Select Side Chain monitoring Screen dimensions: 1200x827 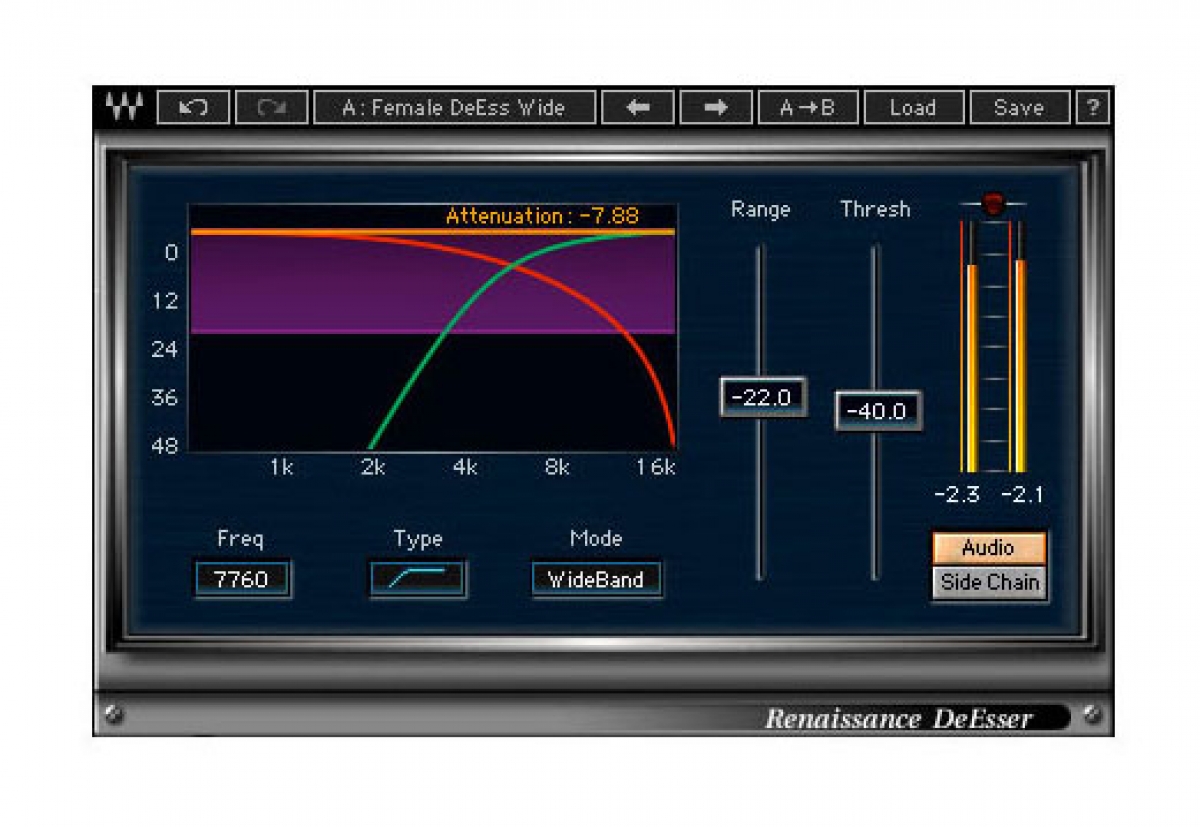pyautogui.click(x=989, y=582)
